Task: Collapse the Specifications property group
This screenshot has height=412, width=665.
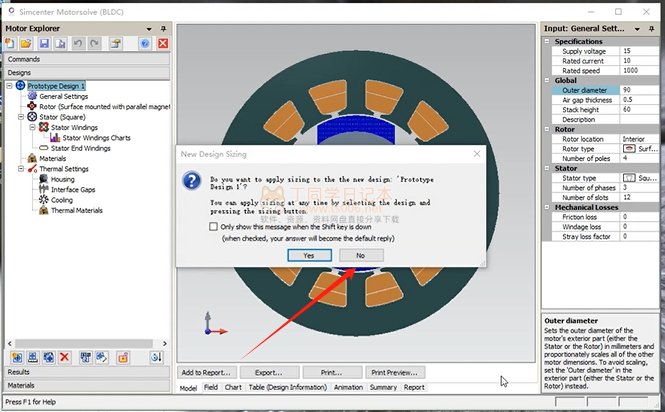Action: (x=547, y=41)
